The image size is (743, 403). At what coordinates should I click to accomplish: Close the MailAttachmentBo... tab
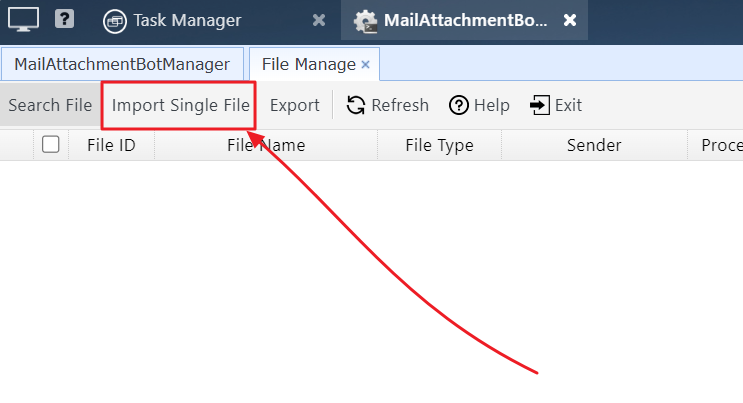[570, 20]
